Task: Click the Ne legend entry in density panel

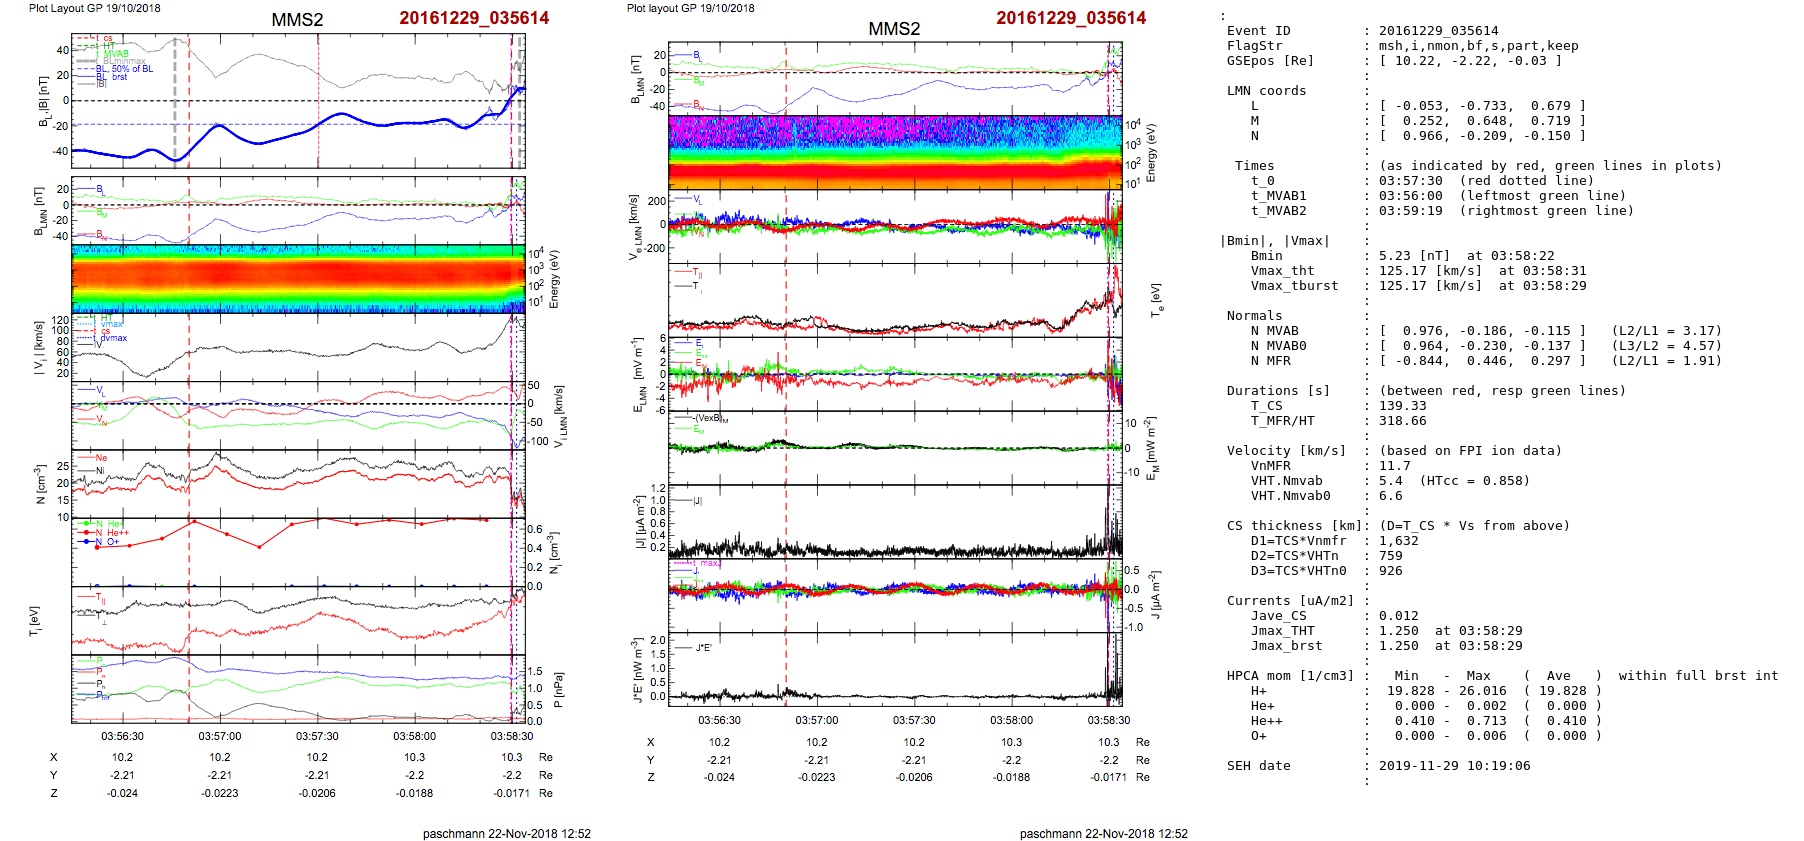Action: tap(100, 458)
